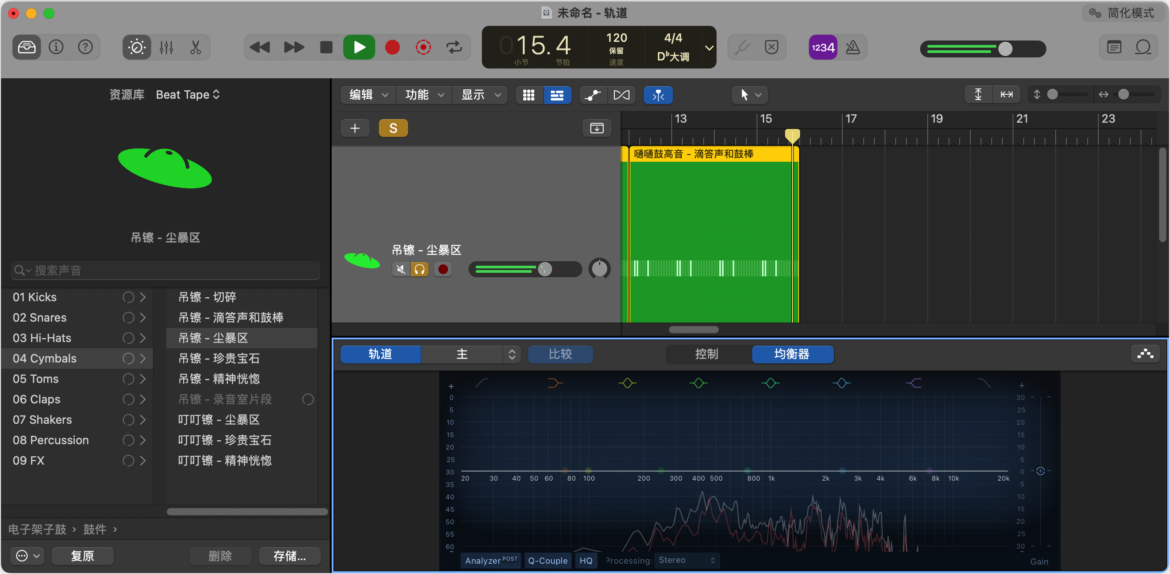Toggle the Flex bow-tie button
Viewport: 1170px width, 574px height.
tap(621, 95)
